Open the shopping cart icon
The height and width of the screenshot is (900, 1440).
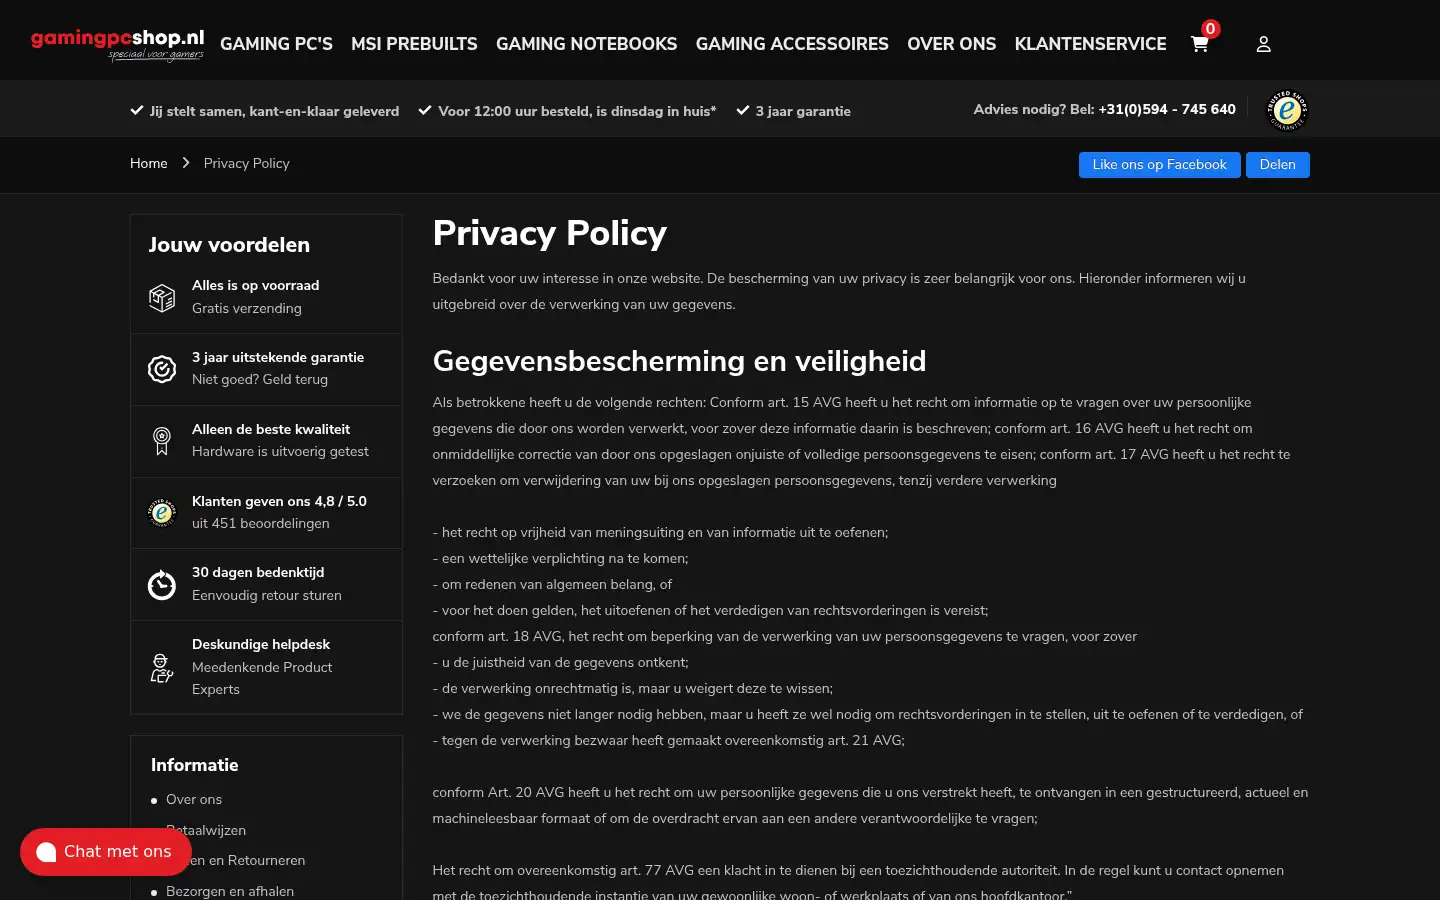tap(1200, 44)
